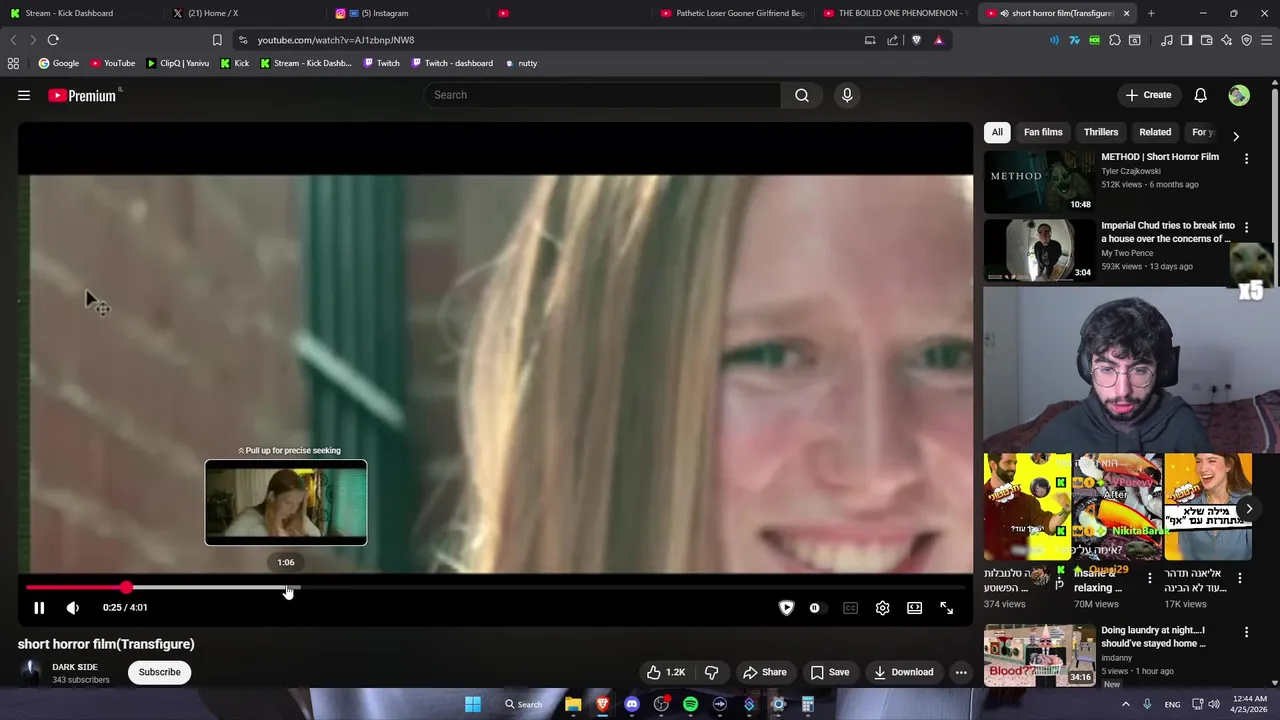
Task: Open YouTube notifications bell
Action: point(1200,95)
